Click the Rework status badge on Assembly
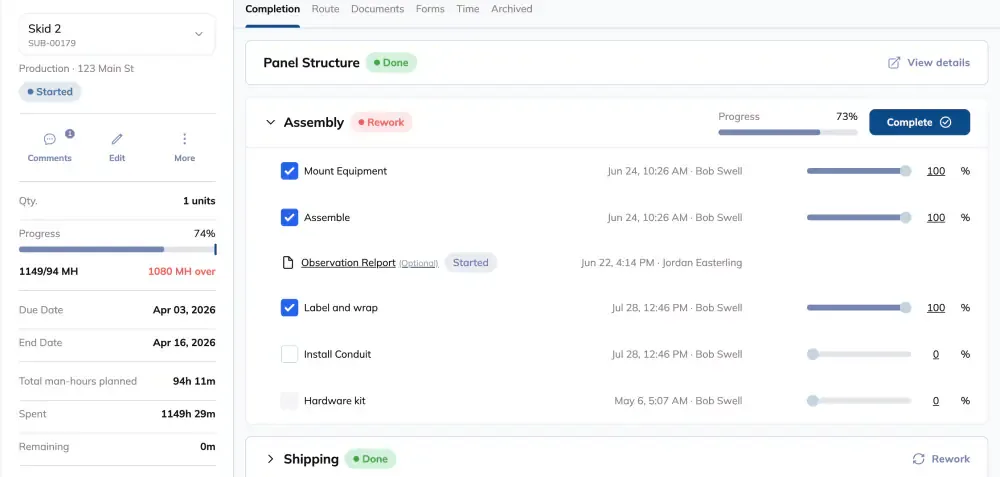This screenshot has width=1000, height=477. click(381, 122)
